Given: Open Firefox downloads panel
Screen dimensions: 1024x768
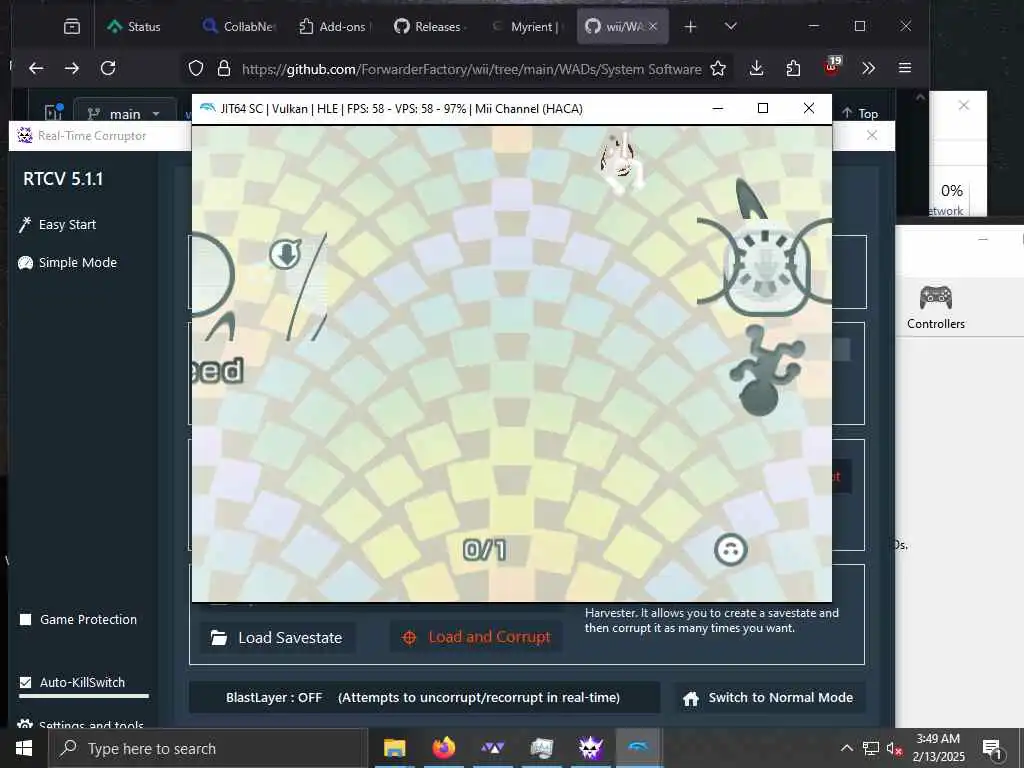Looking at the screenshot, I should click(x=756, y=68).
